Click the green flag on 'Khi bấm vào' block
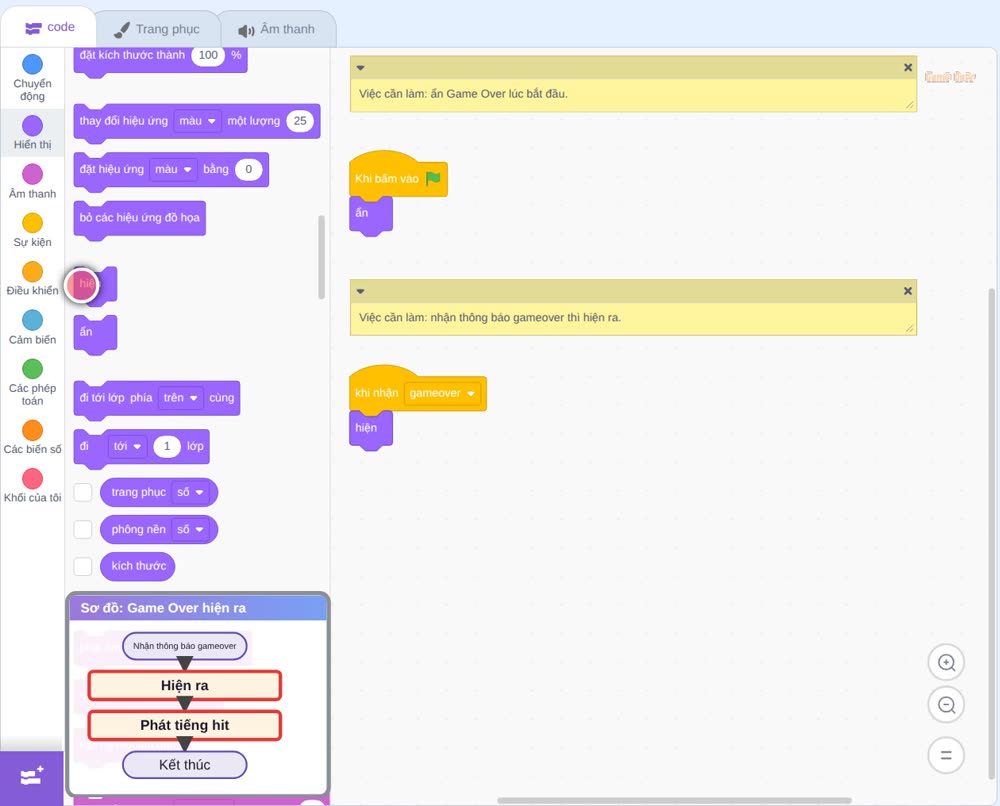Image resolution: width=1000 pixels, height=806 pixels. pyautogui.click(x=433, y=179)
